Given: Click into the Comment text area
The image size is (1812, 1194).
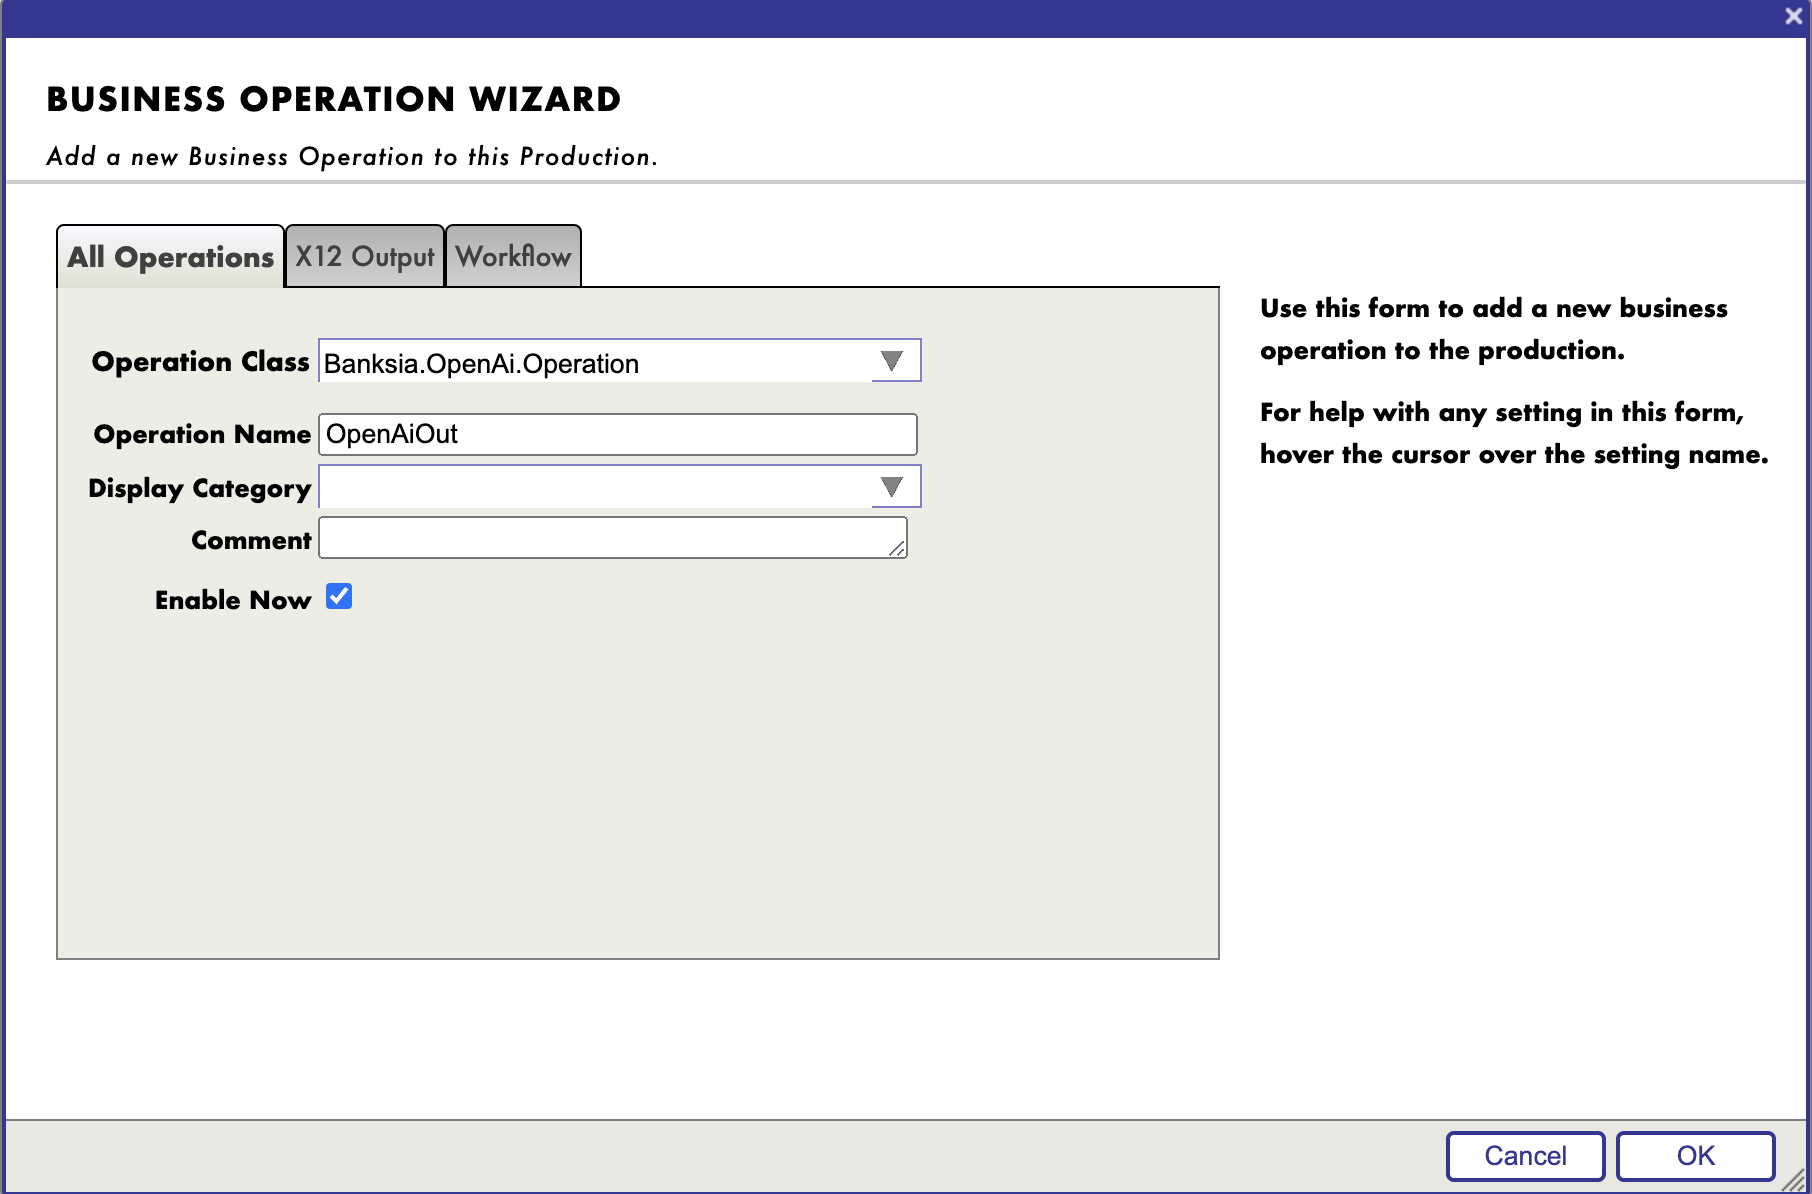Looking at the screenshot, I should click(x=605, y=538).
